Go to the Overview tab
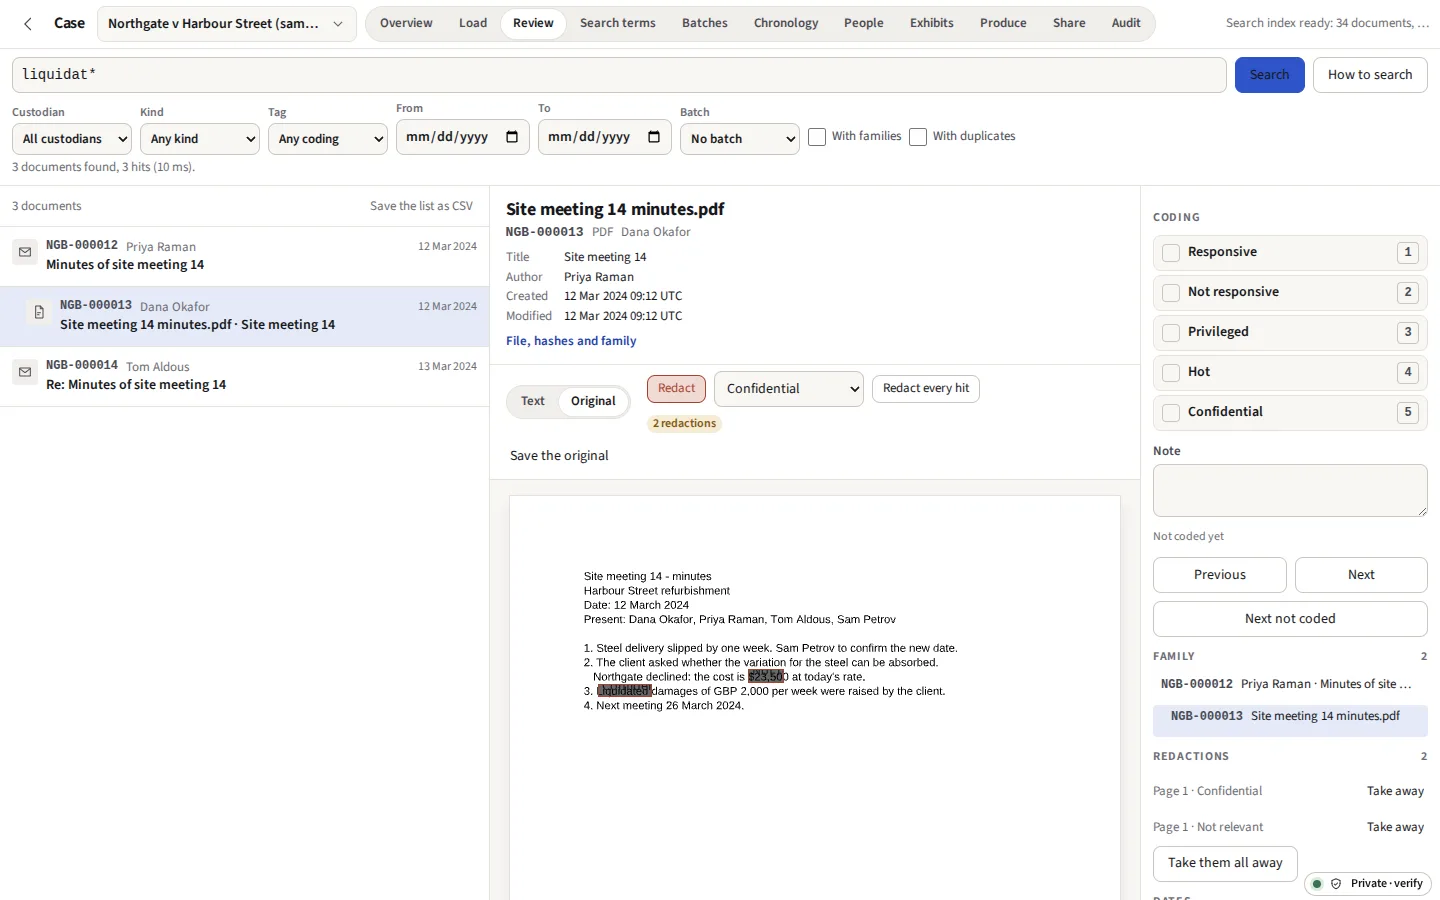Screen dimensions: 1440x900 (406, 23)
